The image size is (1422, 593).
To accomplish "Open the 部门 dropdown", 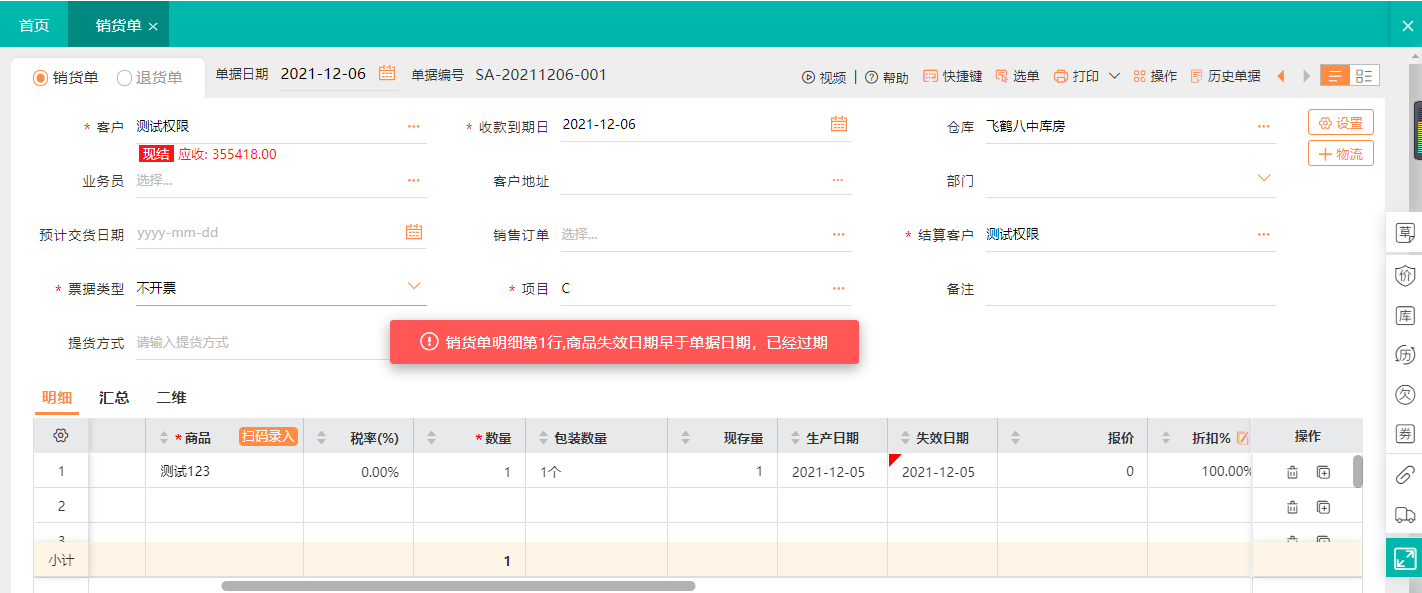I will 1264,178.
